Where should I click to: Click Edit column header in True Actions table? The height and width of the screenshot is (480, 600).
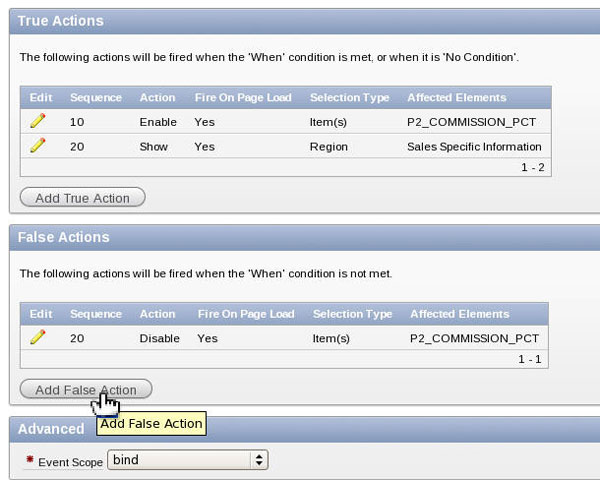(x=40, y=98)
